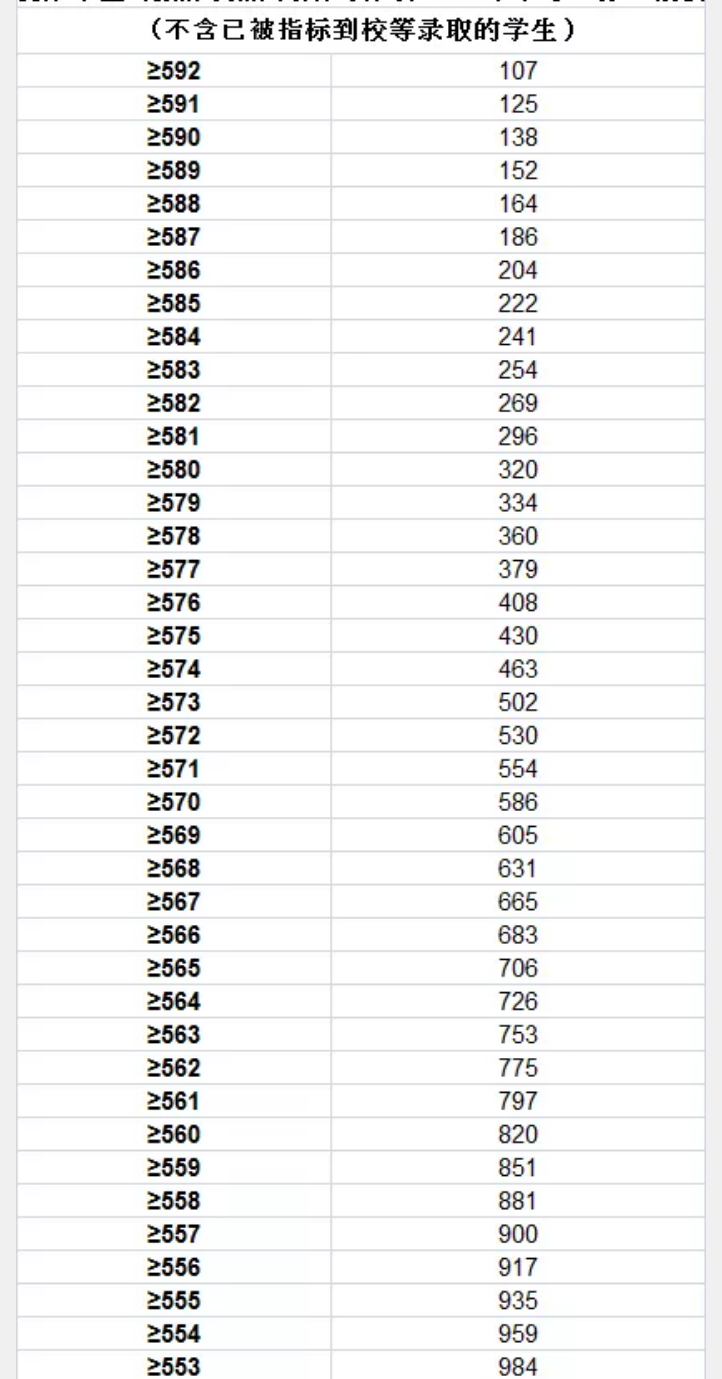This screenshot has height=1379, width=722.
Task: Click the ≥587 score cell
Action: (x=174, y=237)
